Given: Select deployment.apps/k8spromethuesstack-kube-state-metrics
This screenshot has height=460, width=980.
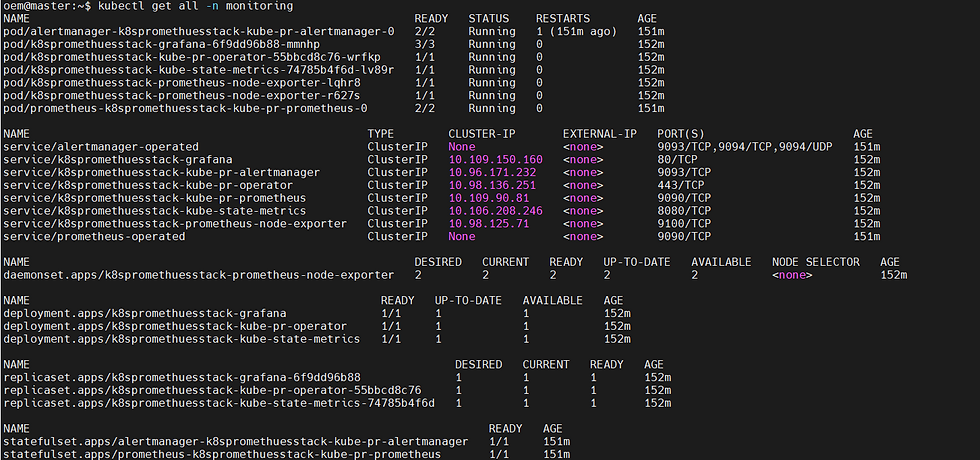Looking at the screenshot, I should (182, 339).
